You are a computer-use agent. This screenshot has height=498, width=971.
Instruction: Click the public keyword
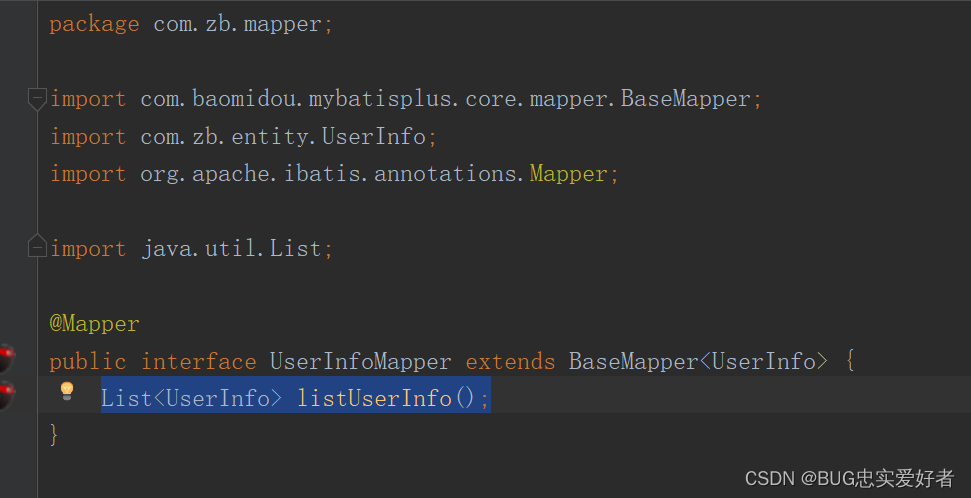point(88,362)
